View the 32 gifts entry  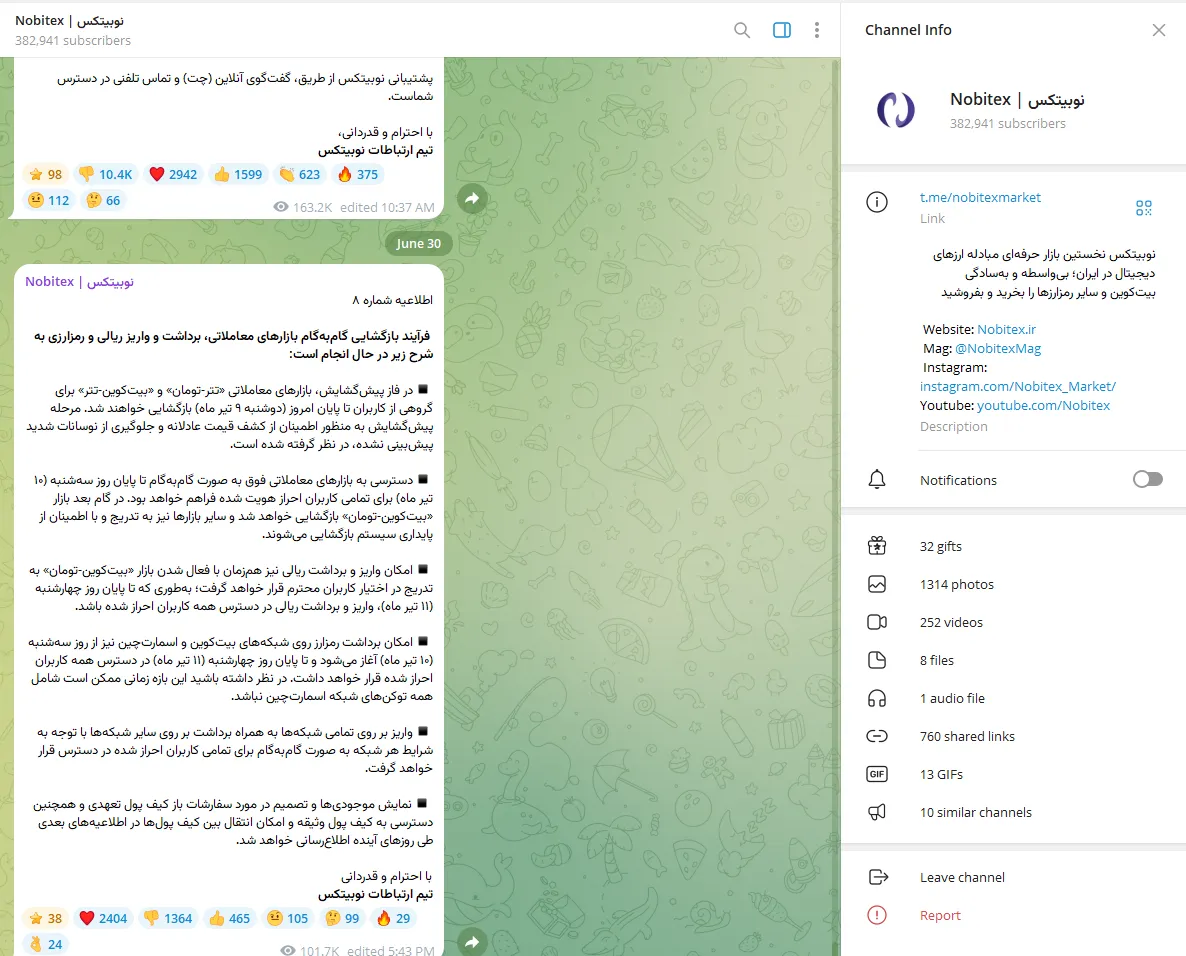pyautogui.click(x=940, y=546)
